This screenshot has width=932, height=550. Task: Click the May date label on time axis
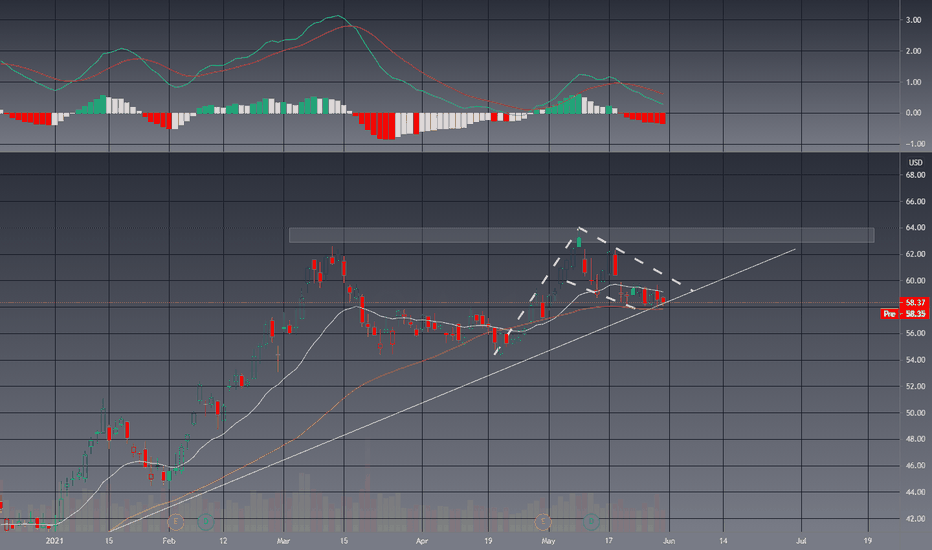(549, 540)
